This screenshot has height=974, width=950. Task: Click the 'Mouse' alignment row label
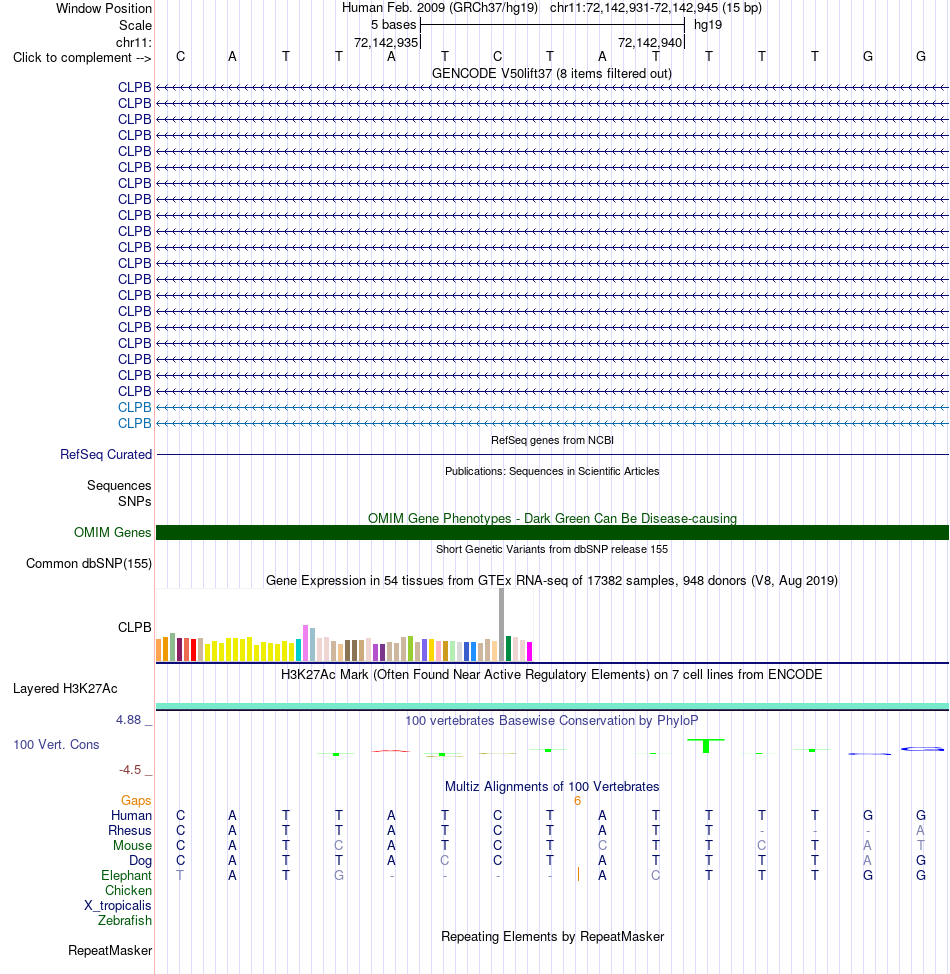click(132, 846)
